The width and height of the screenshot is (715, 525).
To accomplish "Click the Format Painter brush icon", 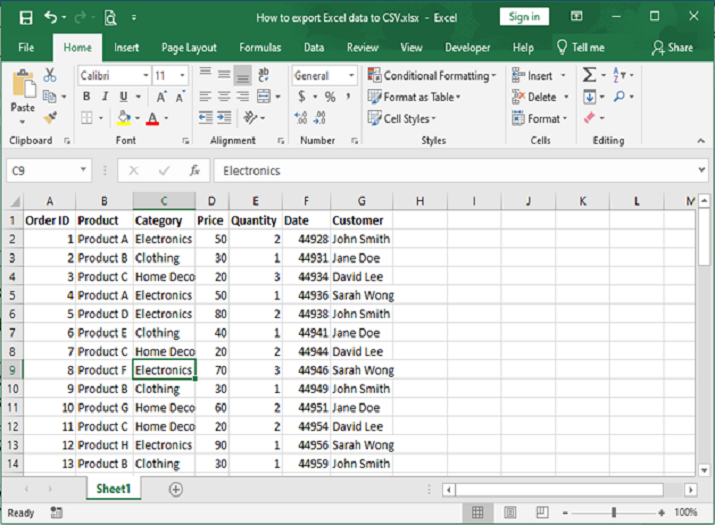I will pos(49,118).
